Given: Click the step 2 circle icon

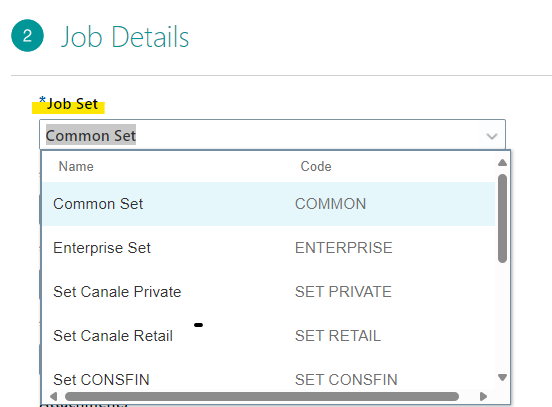Looking at the screenshot, I should pyautogui.click(x=27, y=36).
